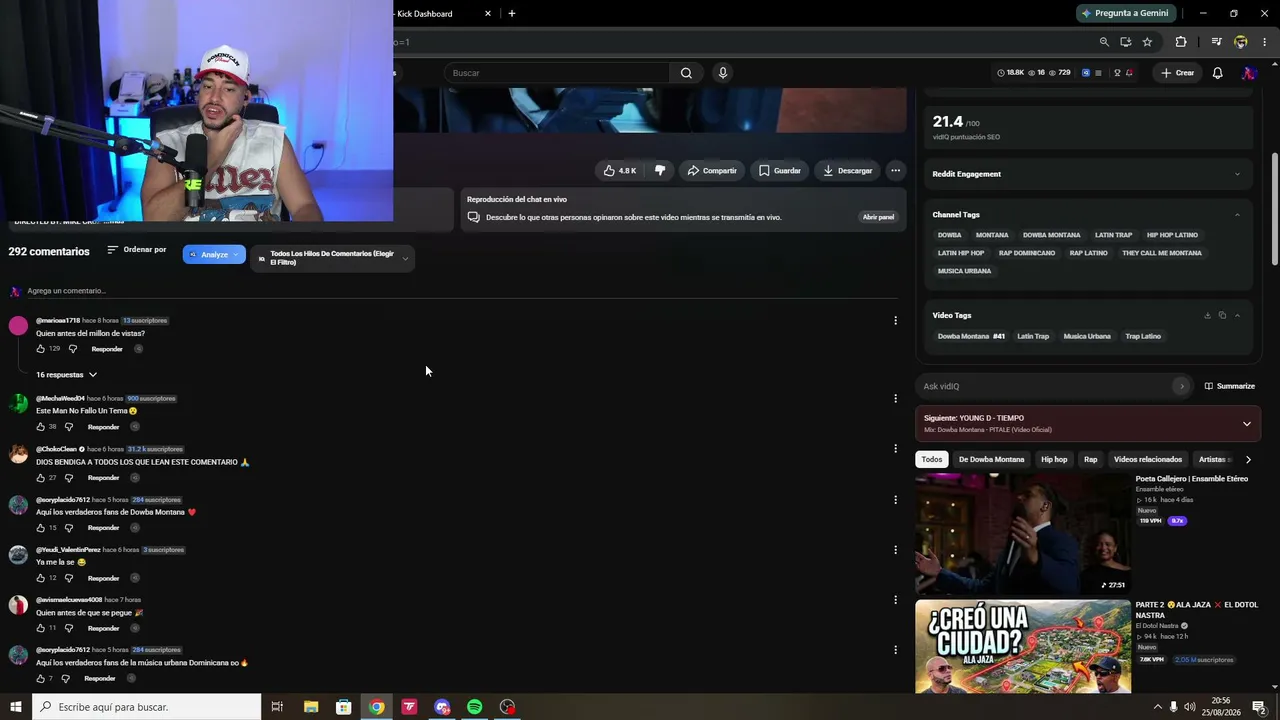Open the Chrome extensions puzzle icon

(1181, 42)
